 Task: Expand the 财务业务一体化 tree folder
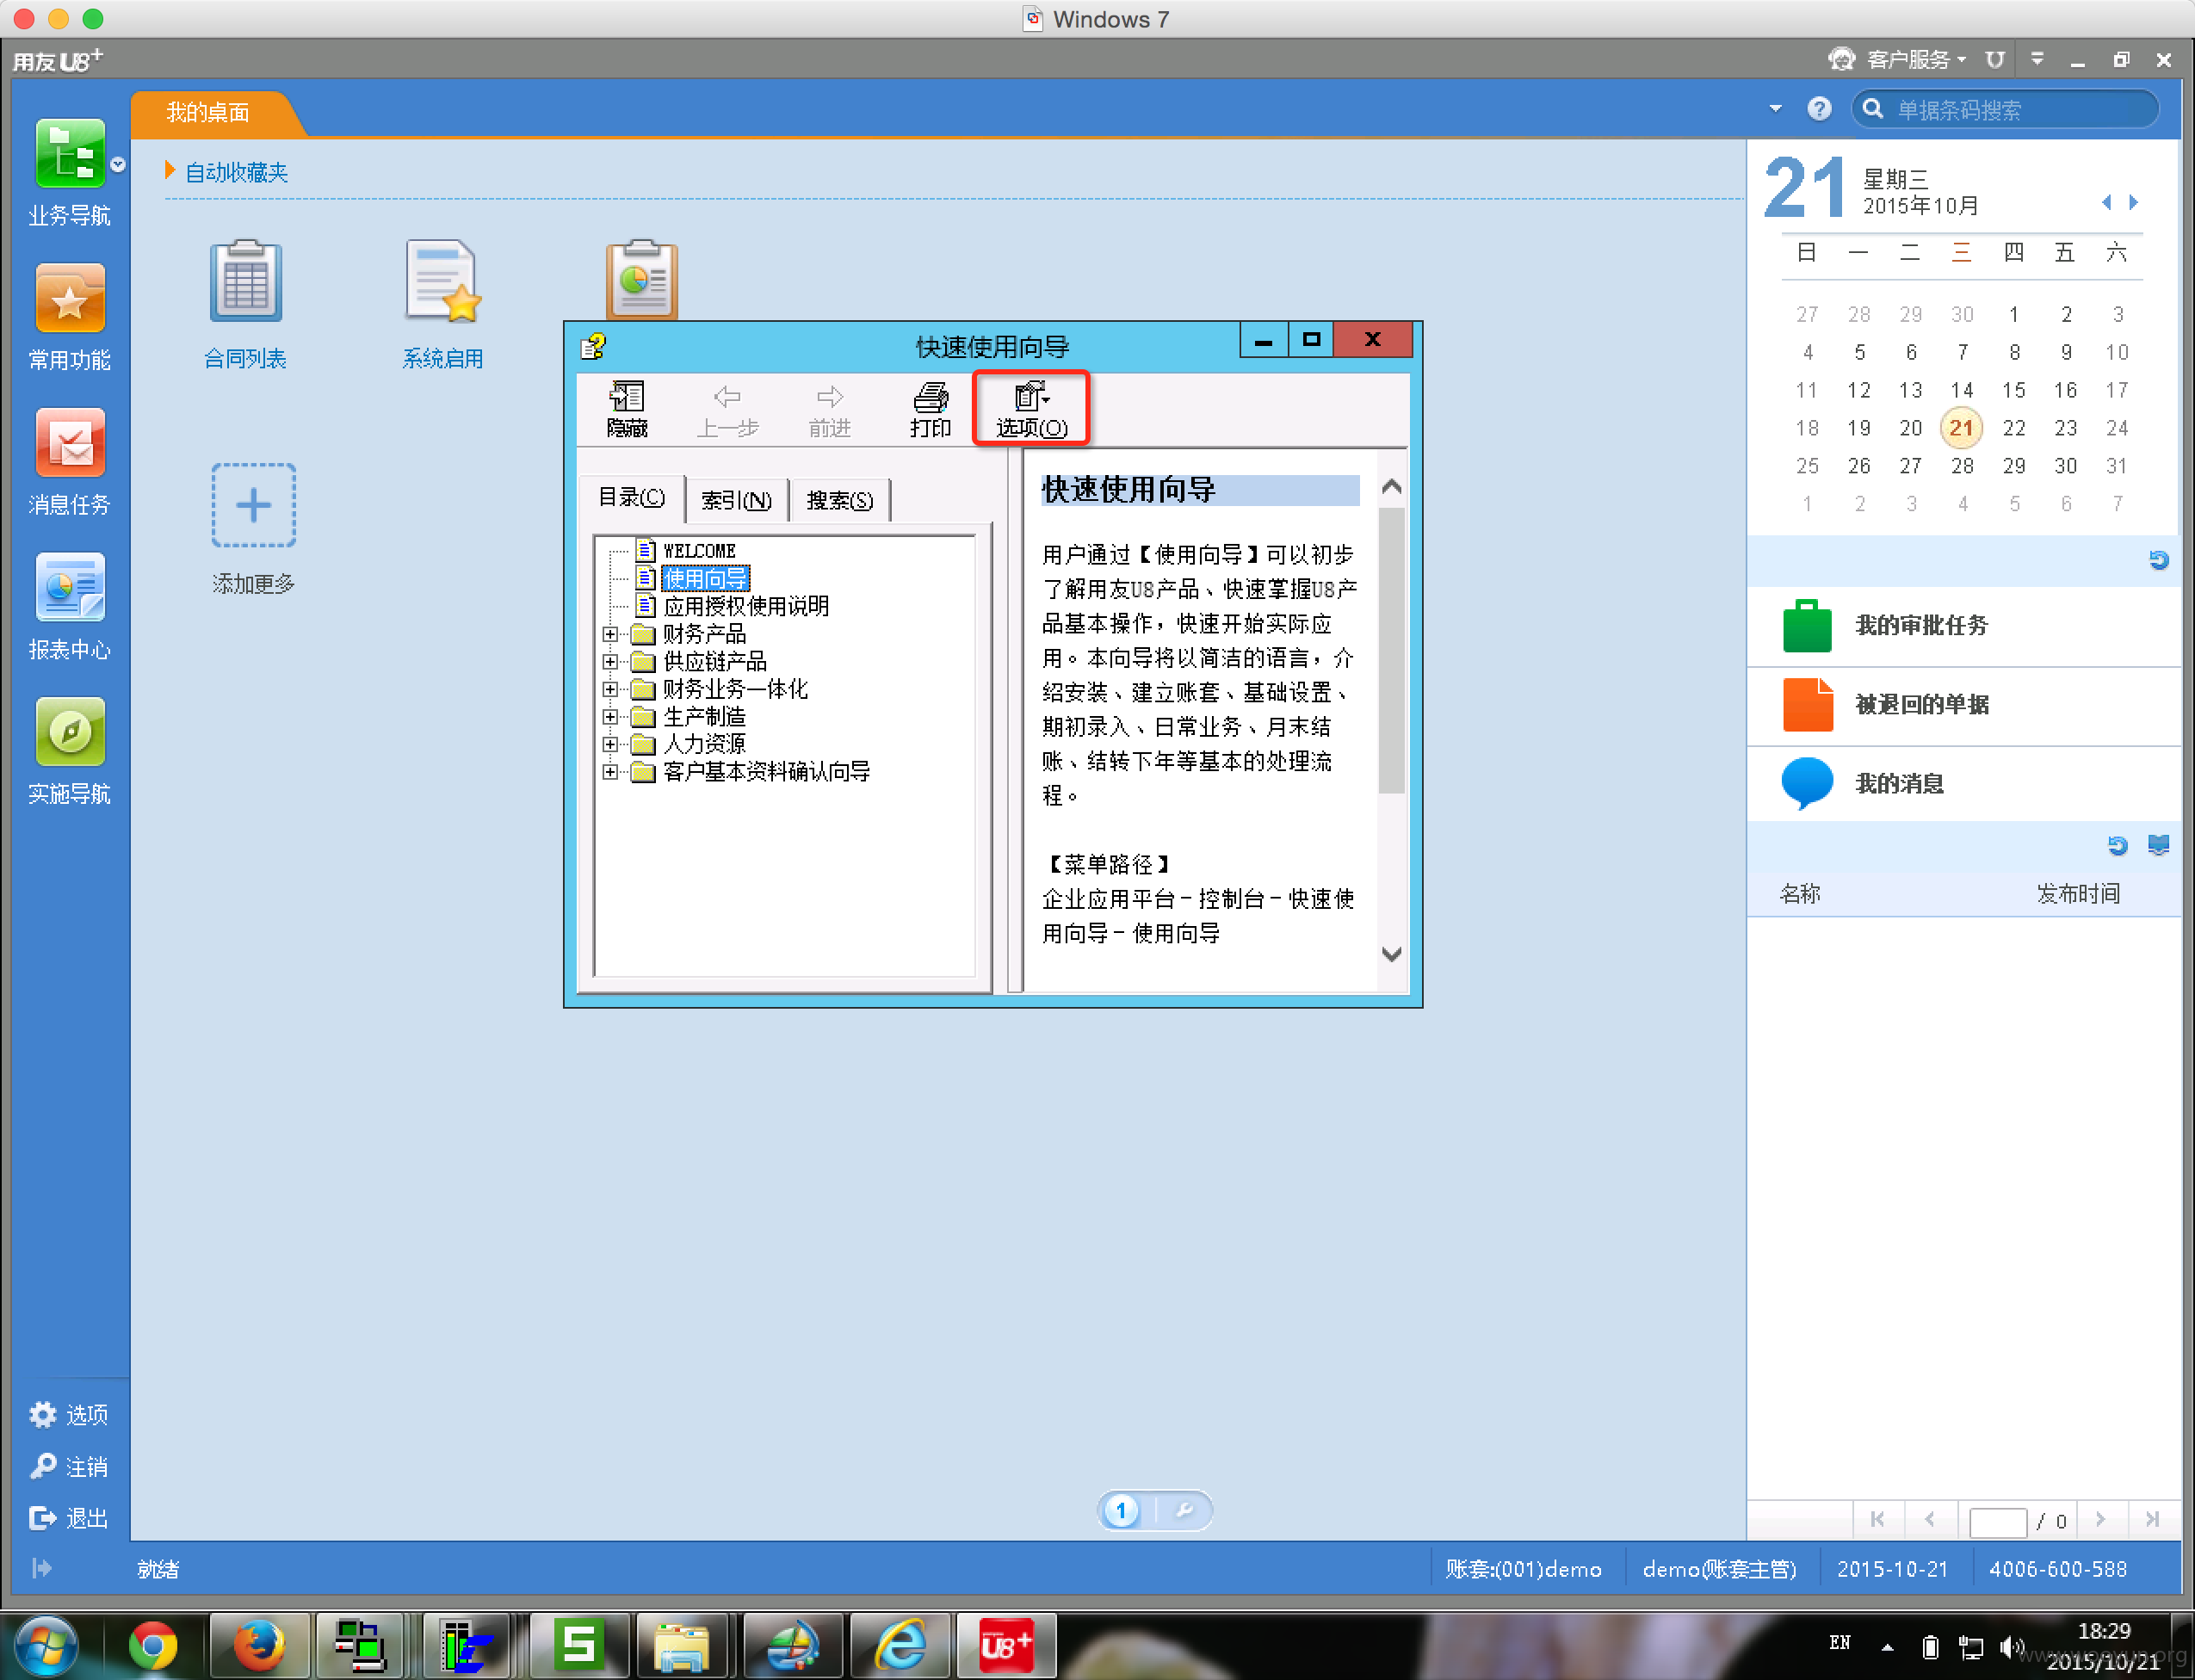[610, 689]
